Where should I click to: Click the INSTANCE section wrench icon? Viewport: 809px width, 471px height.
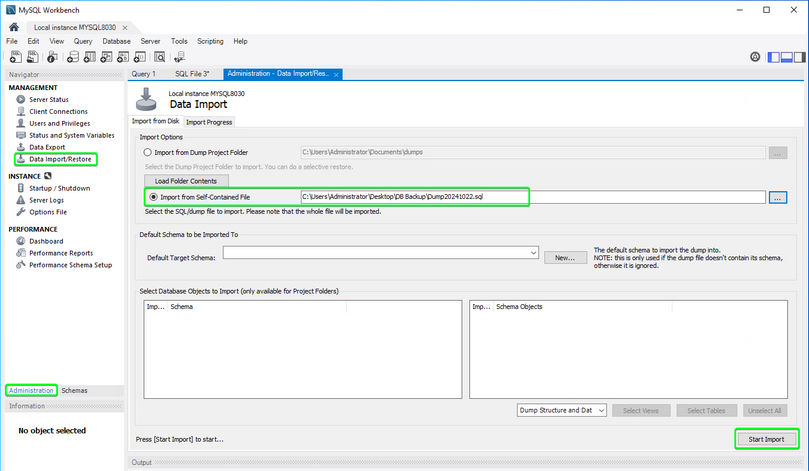point(48,176)
